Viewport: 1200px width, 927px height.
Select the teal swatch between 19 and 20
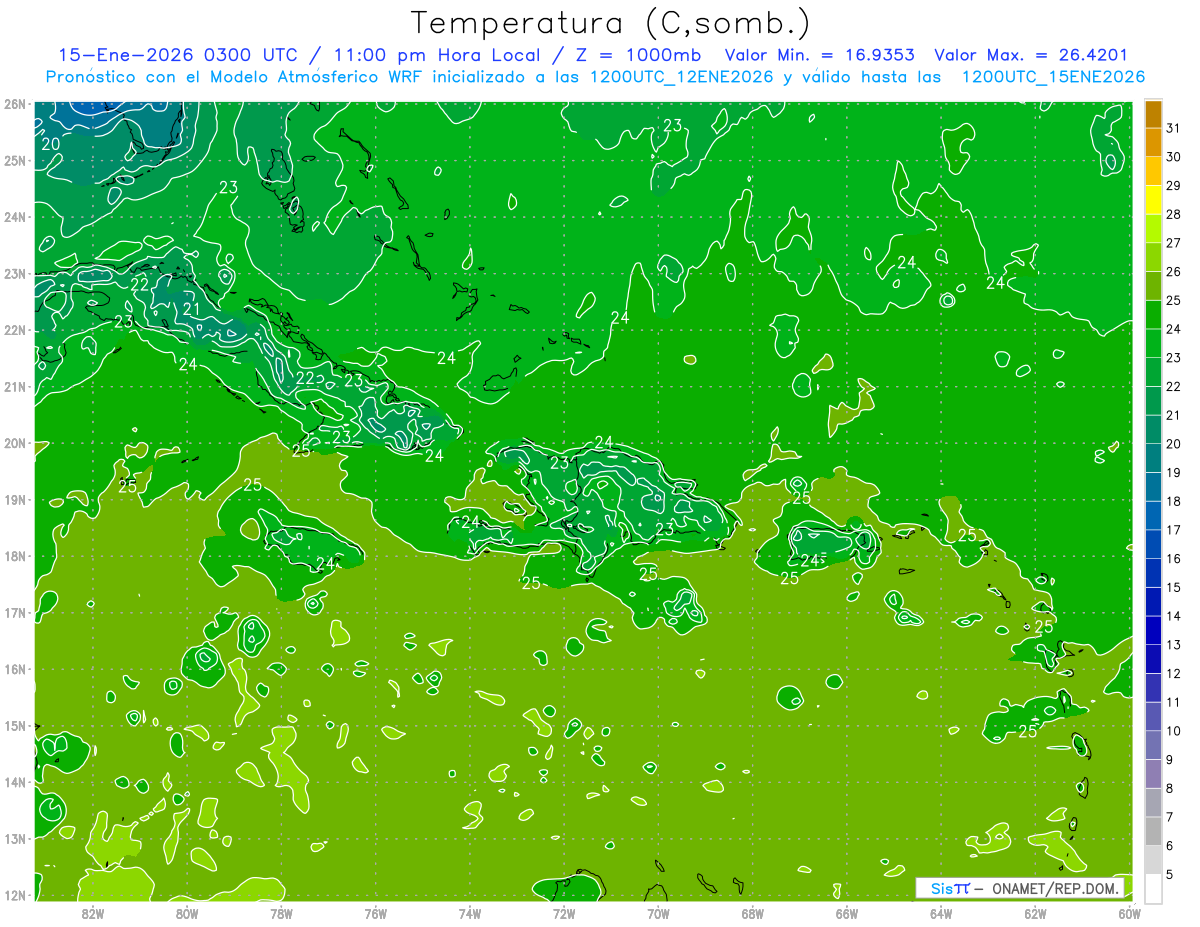1153,457
